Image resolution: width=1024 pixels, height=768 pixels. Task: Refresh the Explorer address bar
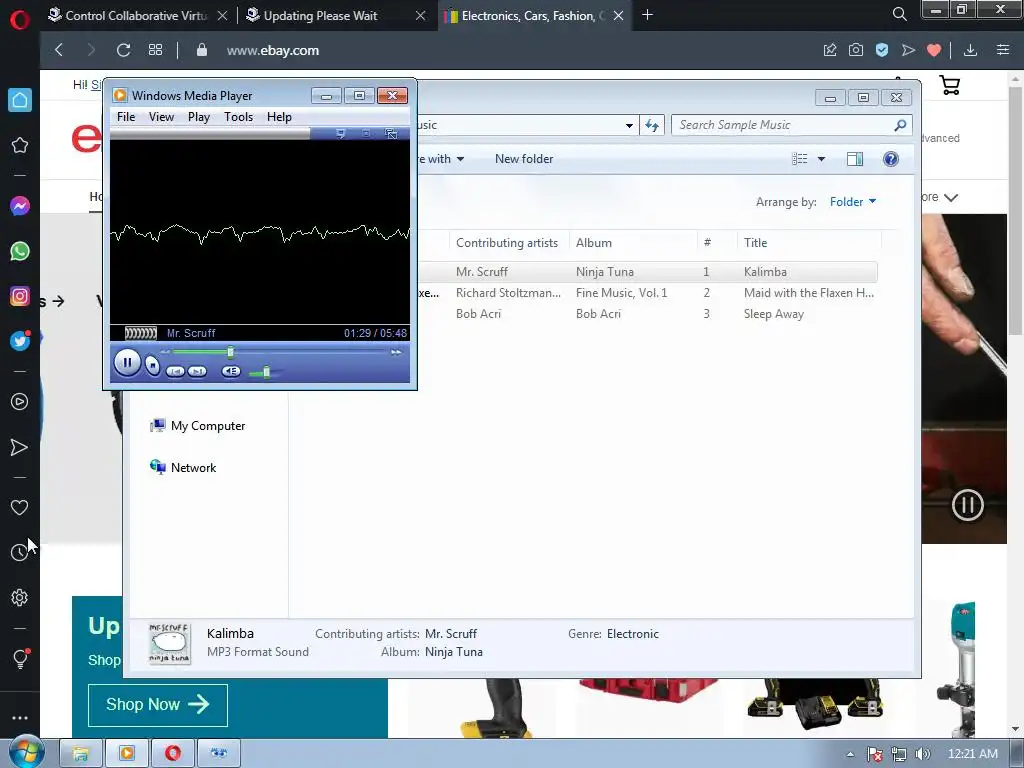(x=652, y=125)
